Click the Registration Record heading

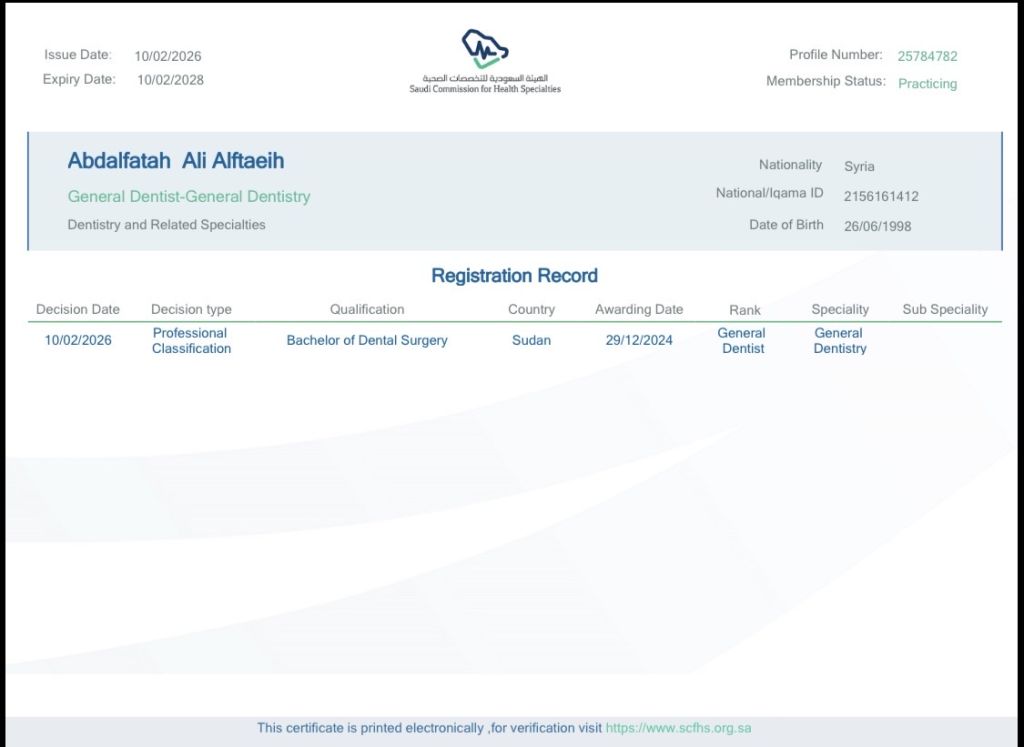pyautogui.click(x=514, y=276)
